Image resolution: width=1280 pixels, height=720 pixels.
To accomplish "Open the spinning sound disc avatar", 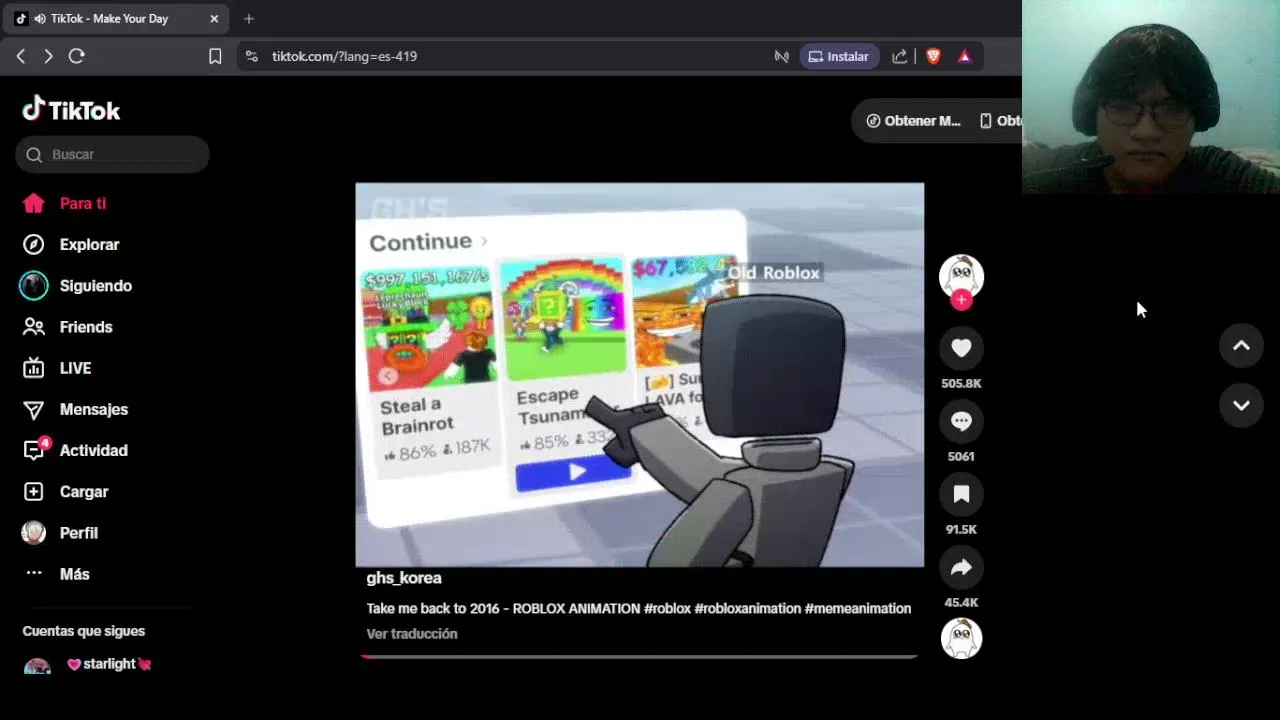I will (x=961, y=639).
